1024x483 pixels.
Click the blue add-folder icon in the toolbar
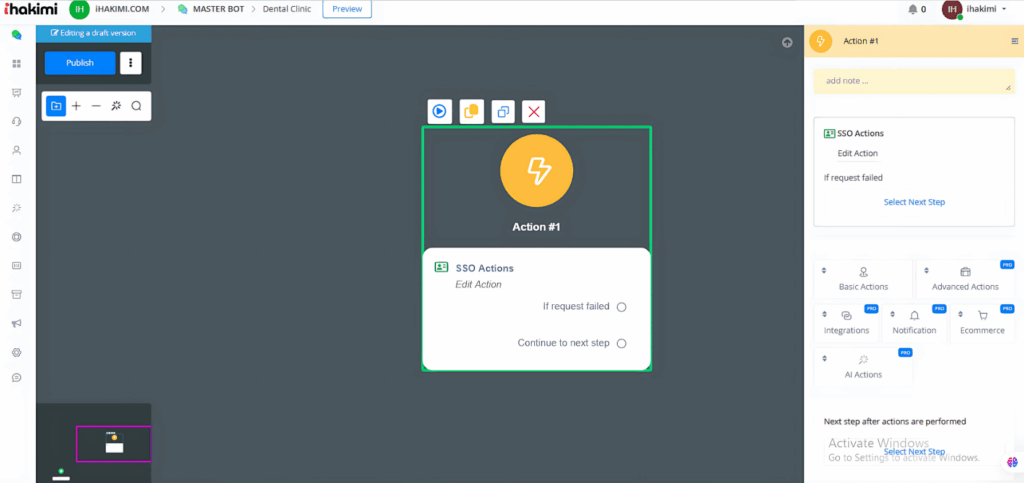tap(56, 106)
